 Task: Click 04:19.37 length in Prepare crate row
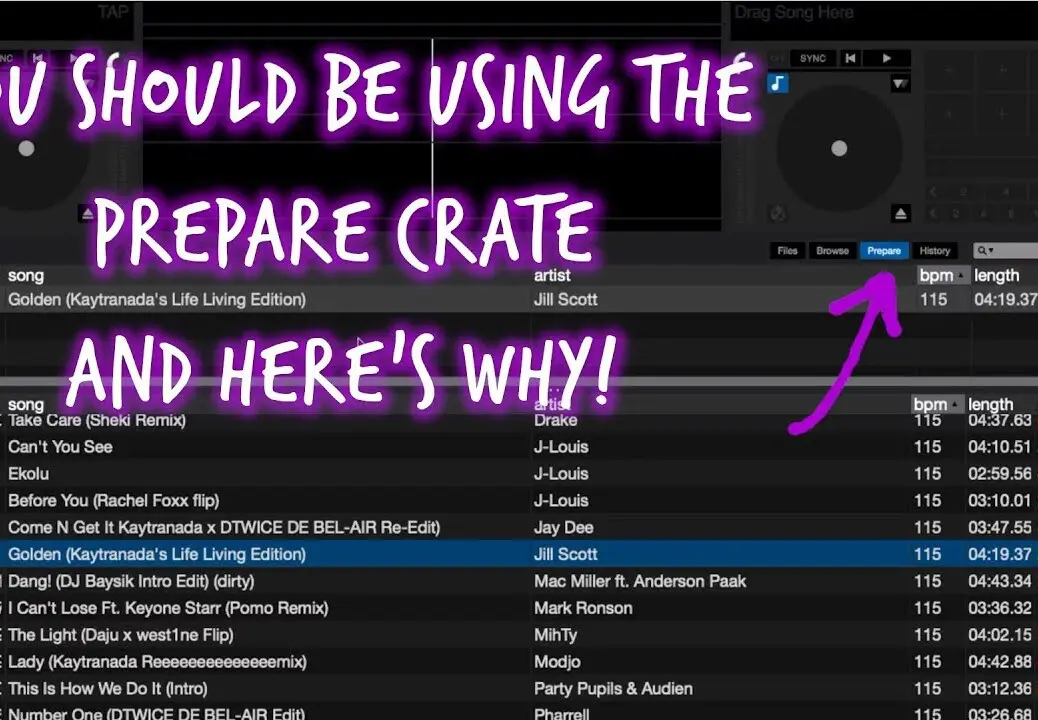1005,300
